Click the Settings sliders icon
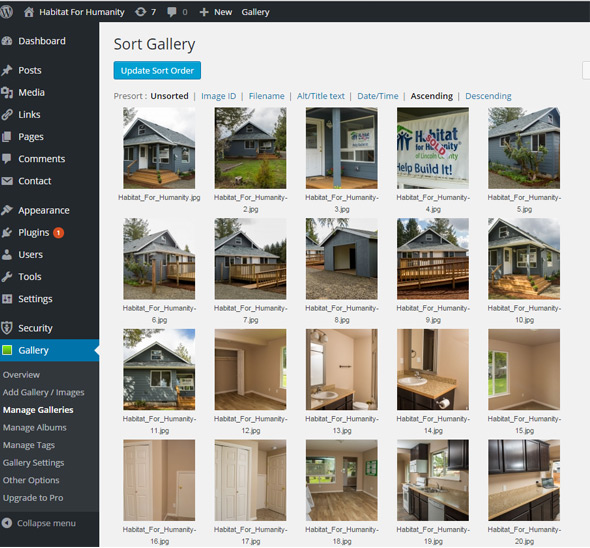The image size is (590, 548). tap(7, 299)
